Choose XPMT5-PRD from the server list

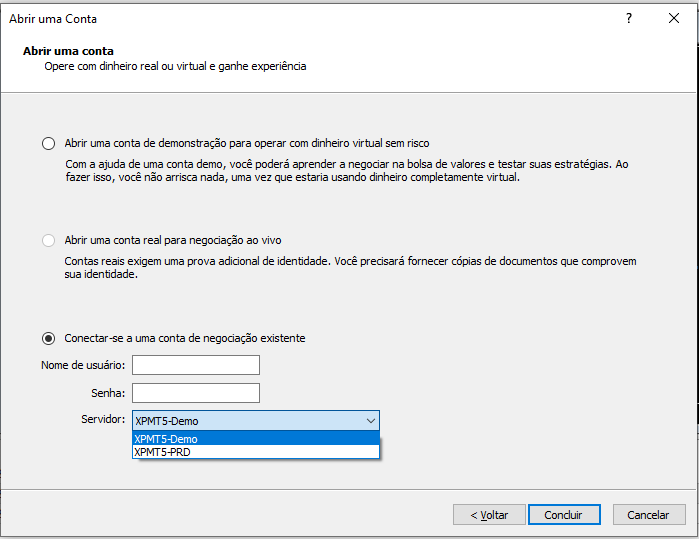[255, 452]
